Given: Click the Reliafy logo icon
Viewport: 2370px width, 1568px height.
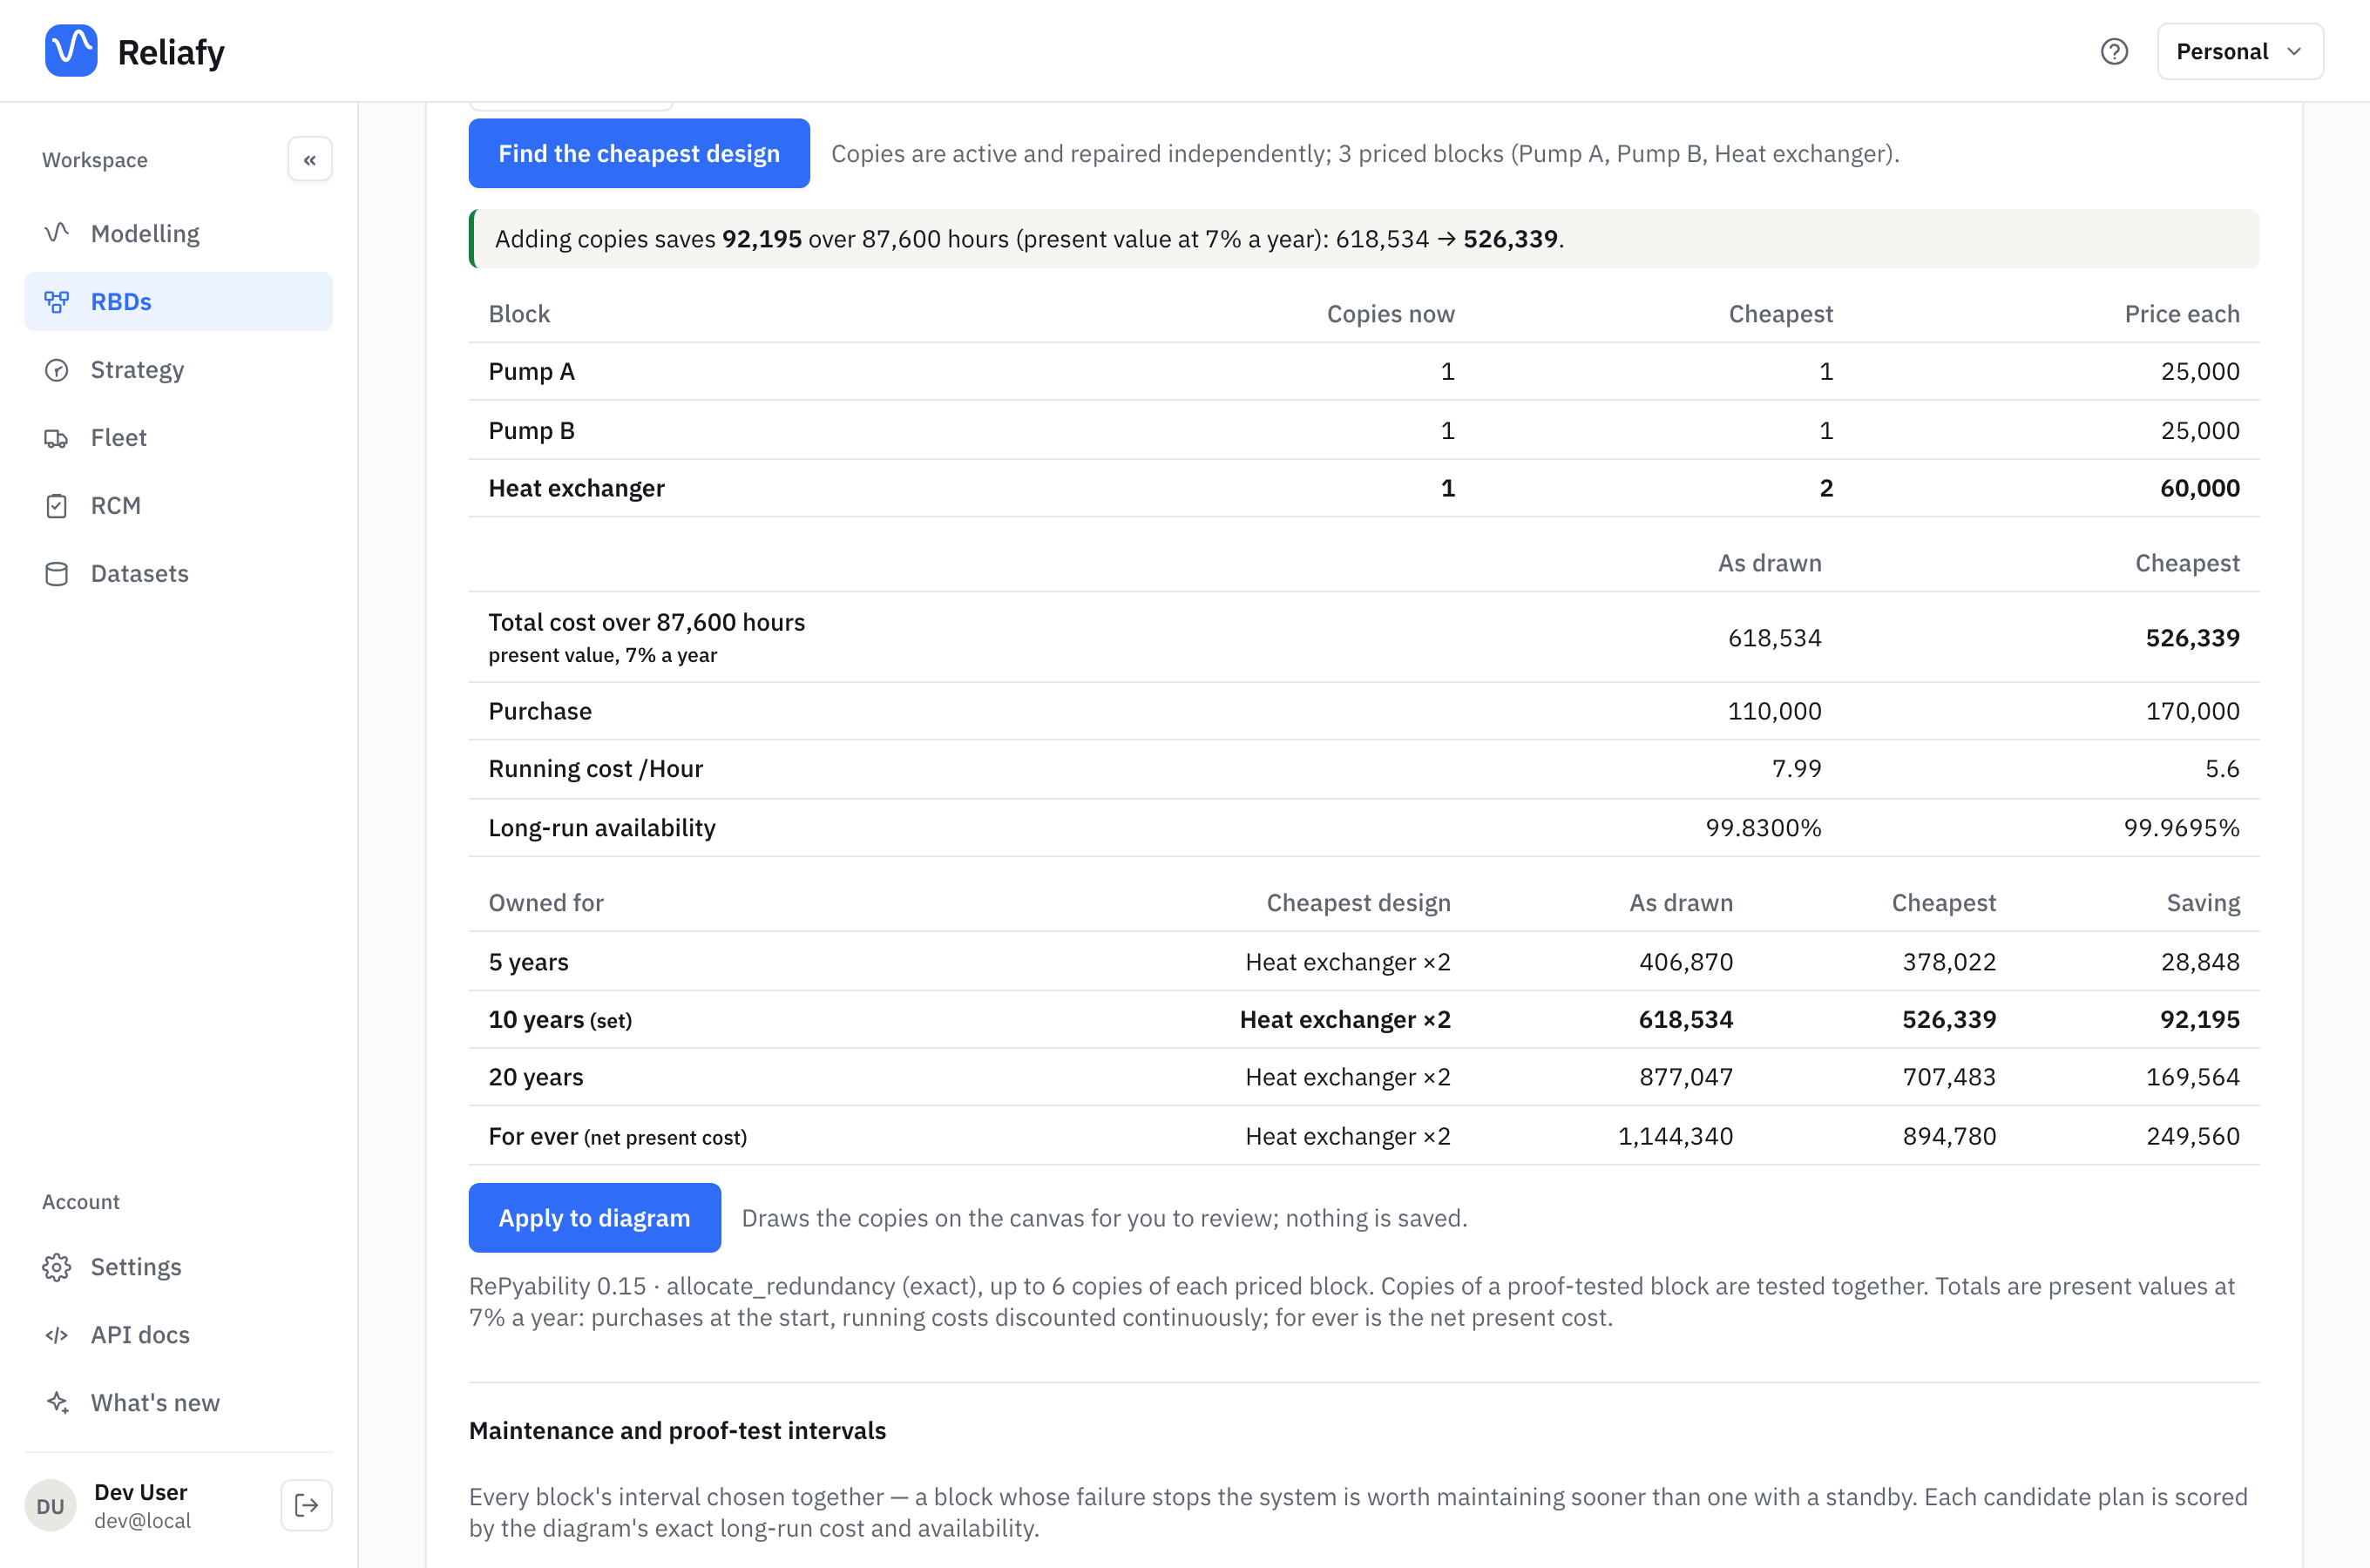Looking at the screenshot, I should coord(71,51).
